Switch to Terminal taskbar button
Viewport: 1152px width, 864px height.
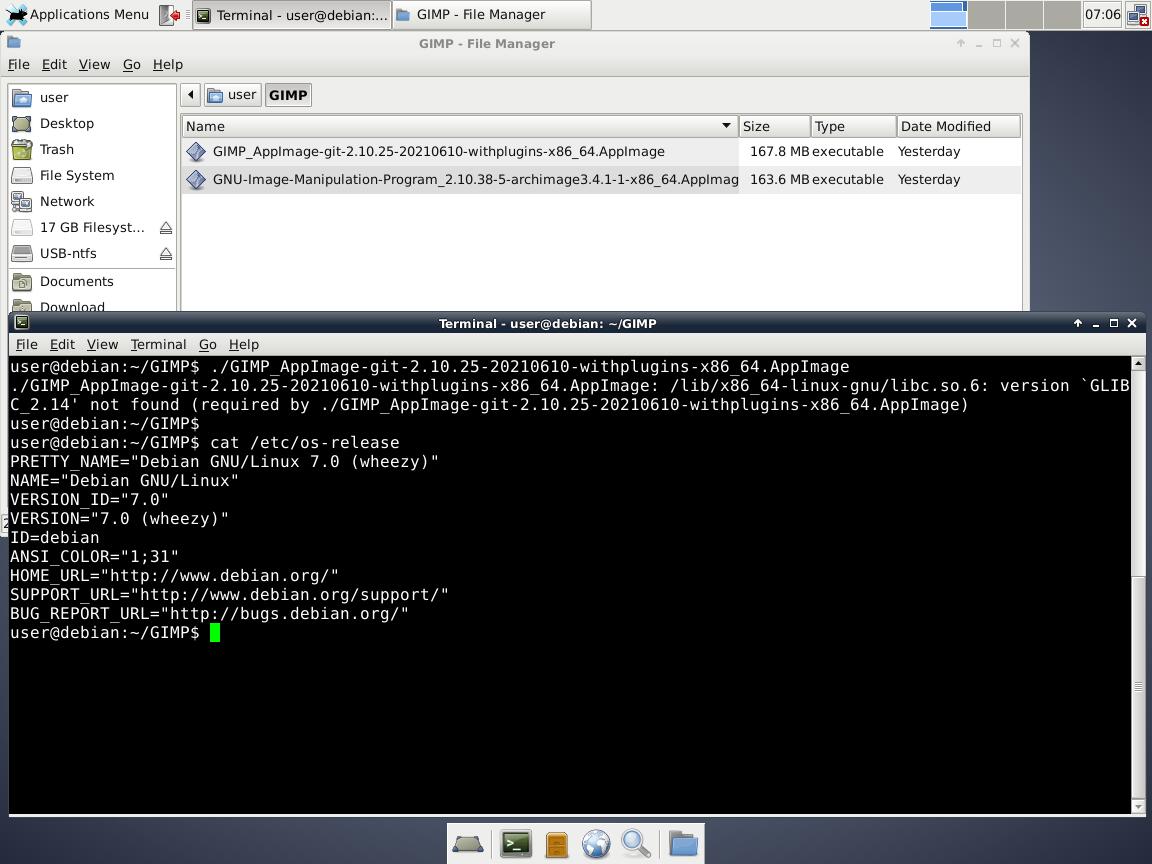[292, 15]
